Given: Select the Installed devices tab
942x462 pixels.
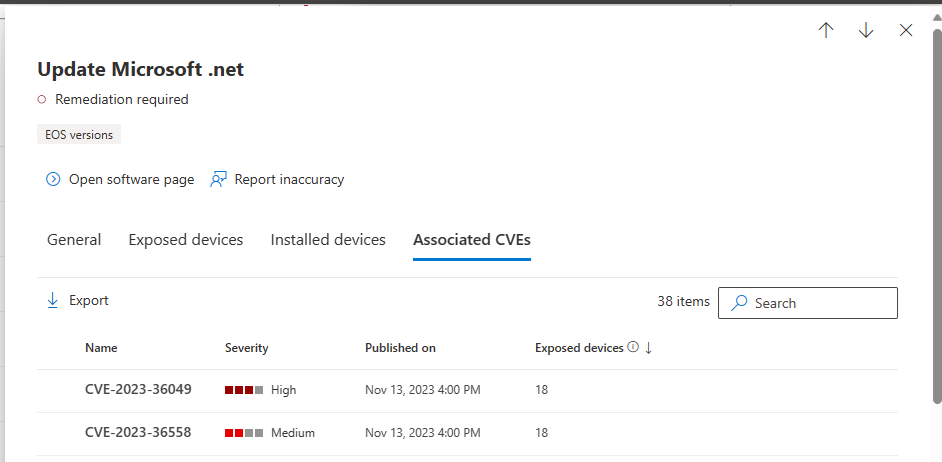Looking at the screenshot, I should (328, 240).
